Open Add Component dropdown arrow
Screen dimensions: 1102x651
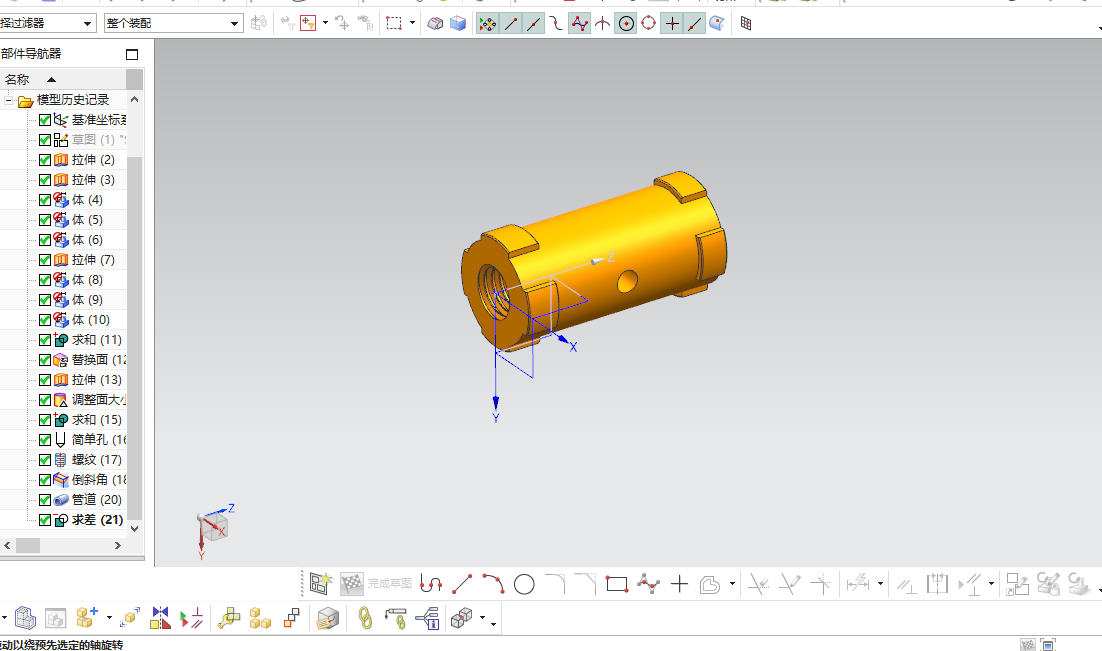pos(109,619)
